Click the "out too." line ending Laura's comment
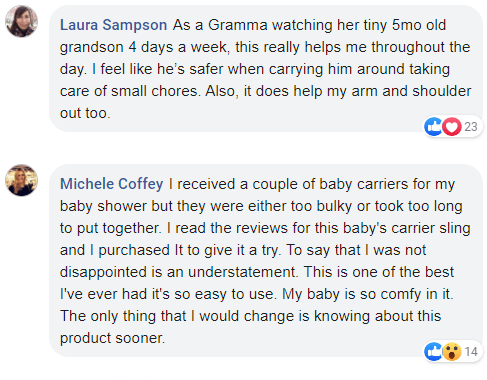This screenshot has height=380, width=487. [x=85, y=113]
